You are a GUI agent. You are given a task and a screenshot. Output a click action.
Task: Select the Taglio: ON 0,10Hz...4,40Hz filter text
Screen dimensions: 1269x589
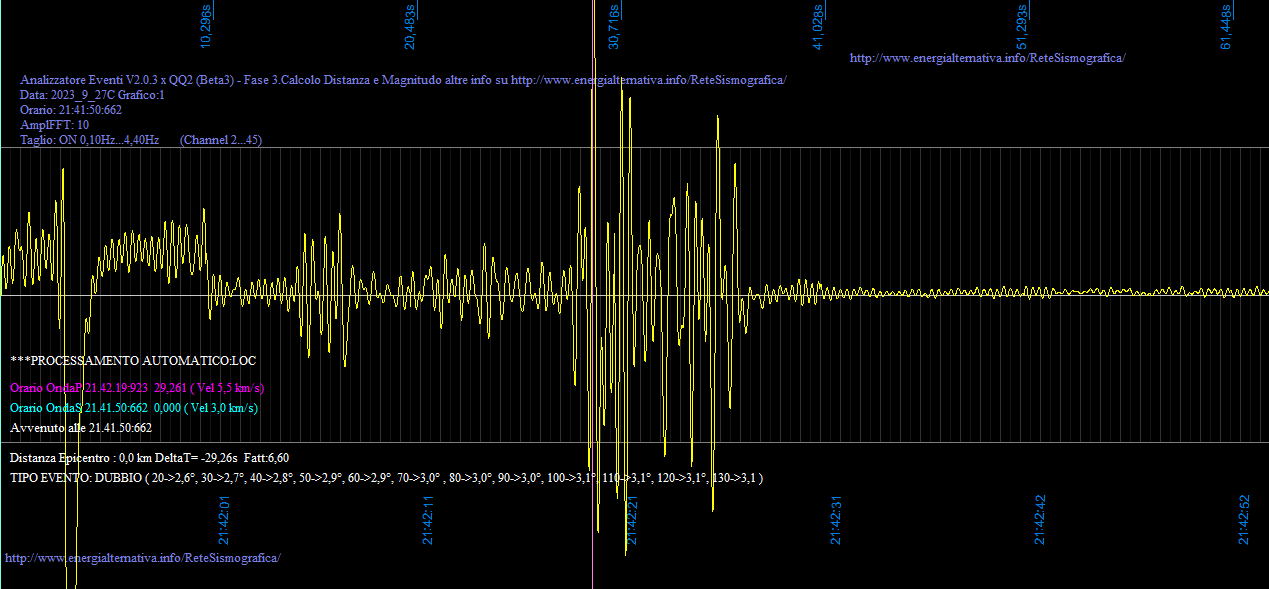click(90, 140)
